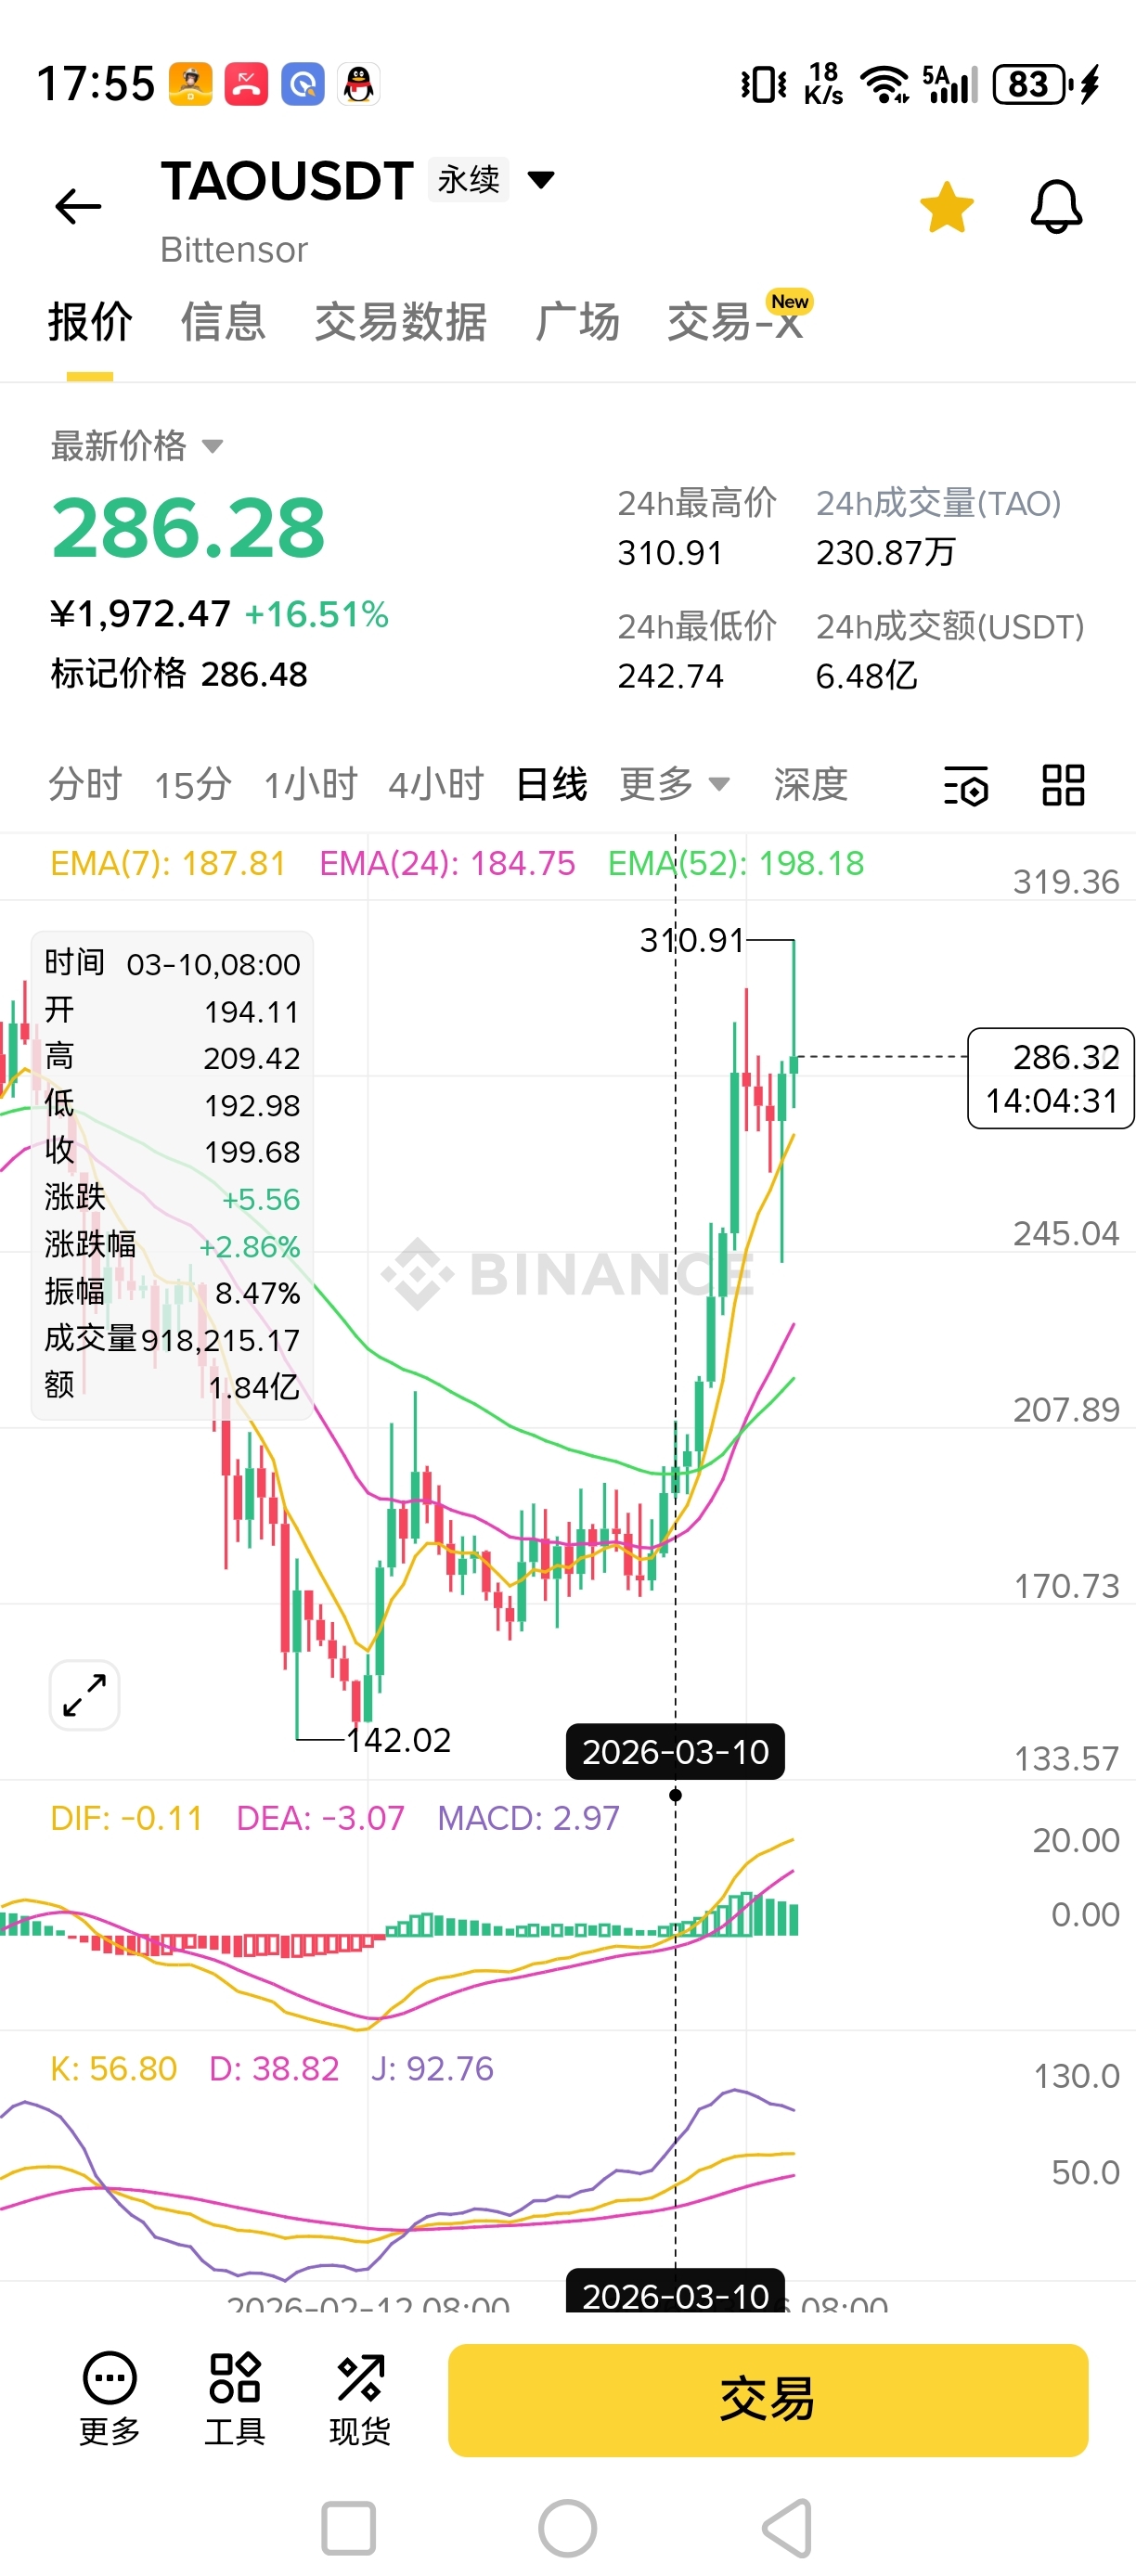Image resolution: width=1136 pixels, height=2576 pixels.
Task: Open the 深度 depth view
Action: 810,784
